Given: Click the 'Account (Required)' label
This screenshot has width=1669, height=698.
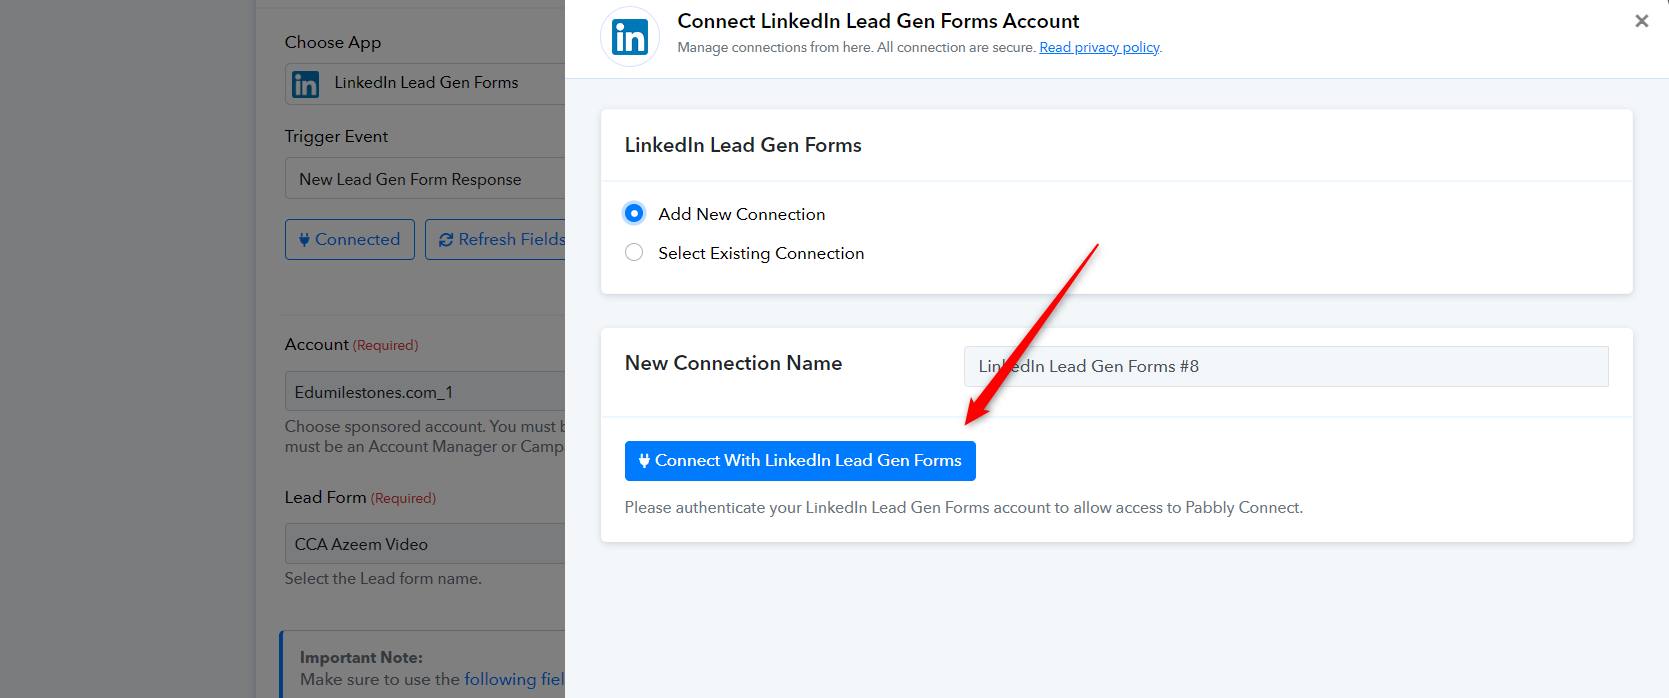Looking at the screenshot, I should [x=351, y=344].
